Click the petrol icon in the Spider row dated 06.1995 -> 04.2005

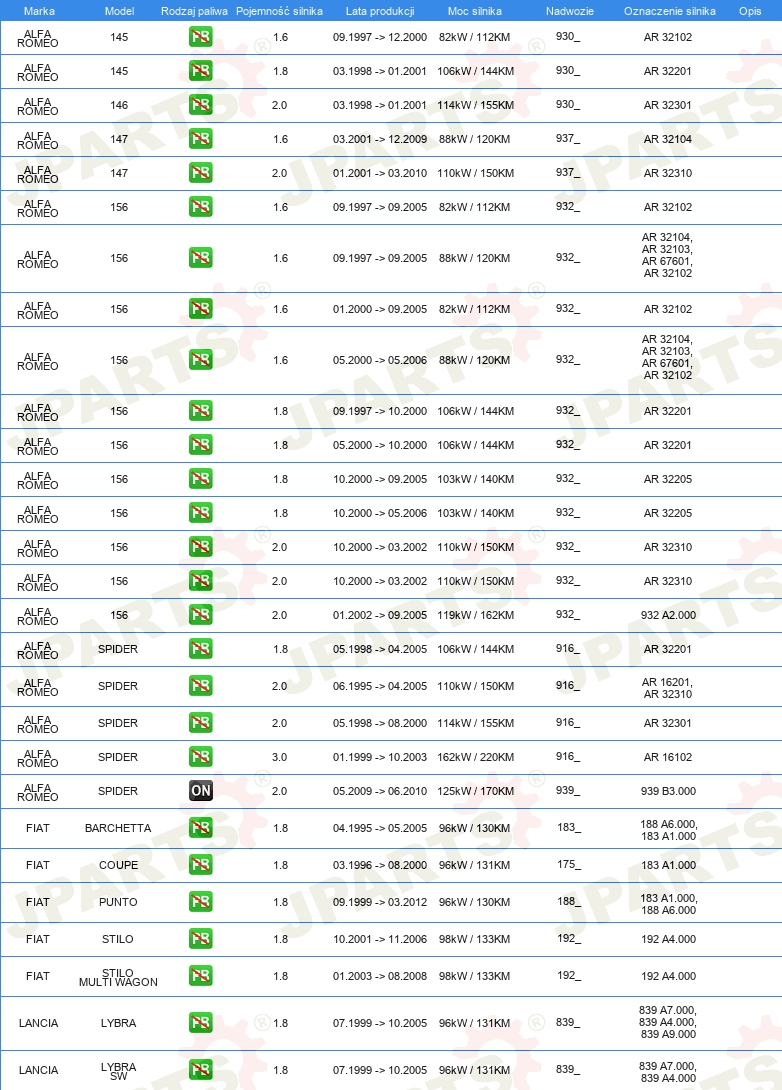[201, 686]
